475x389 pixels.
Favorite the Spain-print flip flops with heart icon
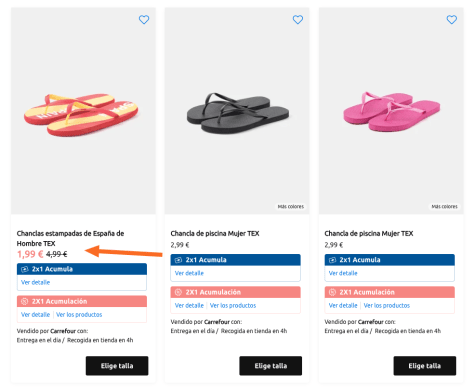pyautogui.click(x=144, y=20)
